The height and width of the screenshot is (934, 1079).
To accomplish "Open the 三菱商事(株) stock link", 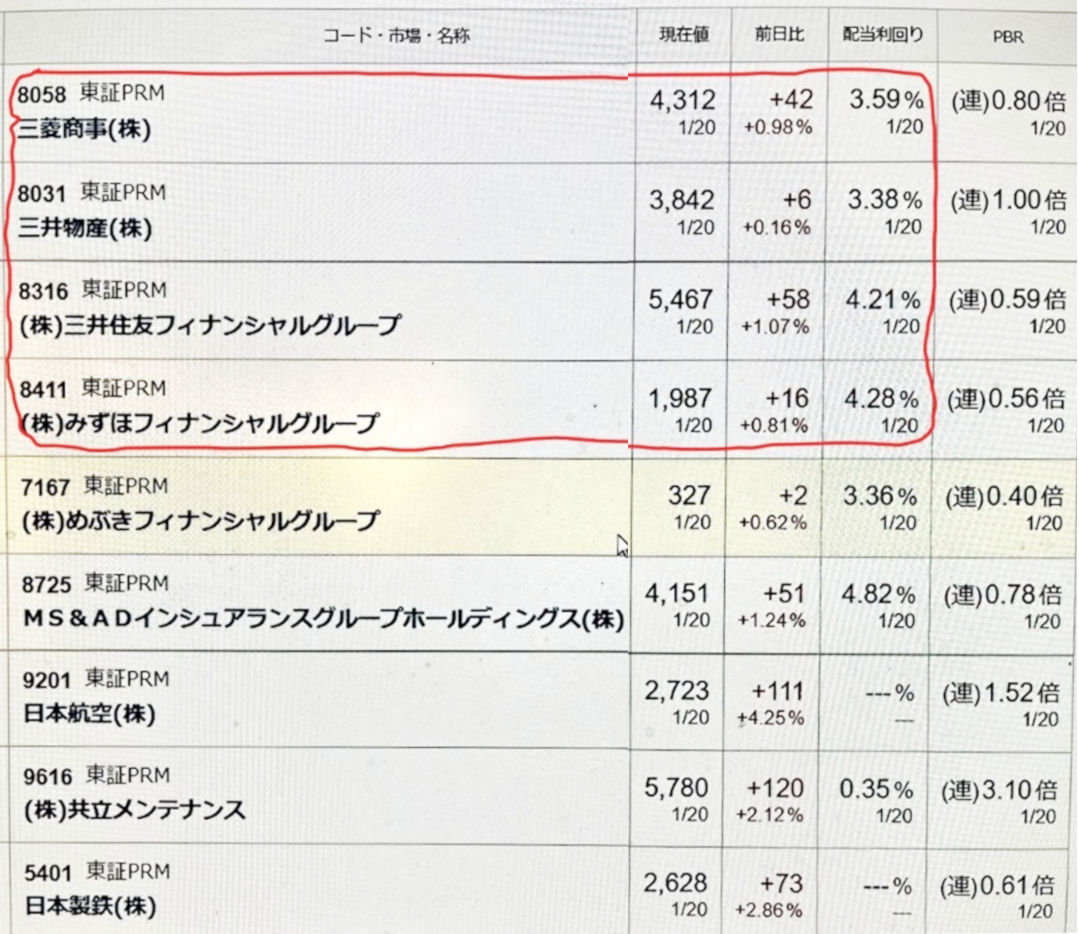I will pyautogui.click(x=84, y=132).
